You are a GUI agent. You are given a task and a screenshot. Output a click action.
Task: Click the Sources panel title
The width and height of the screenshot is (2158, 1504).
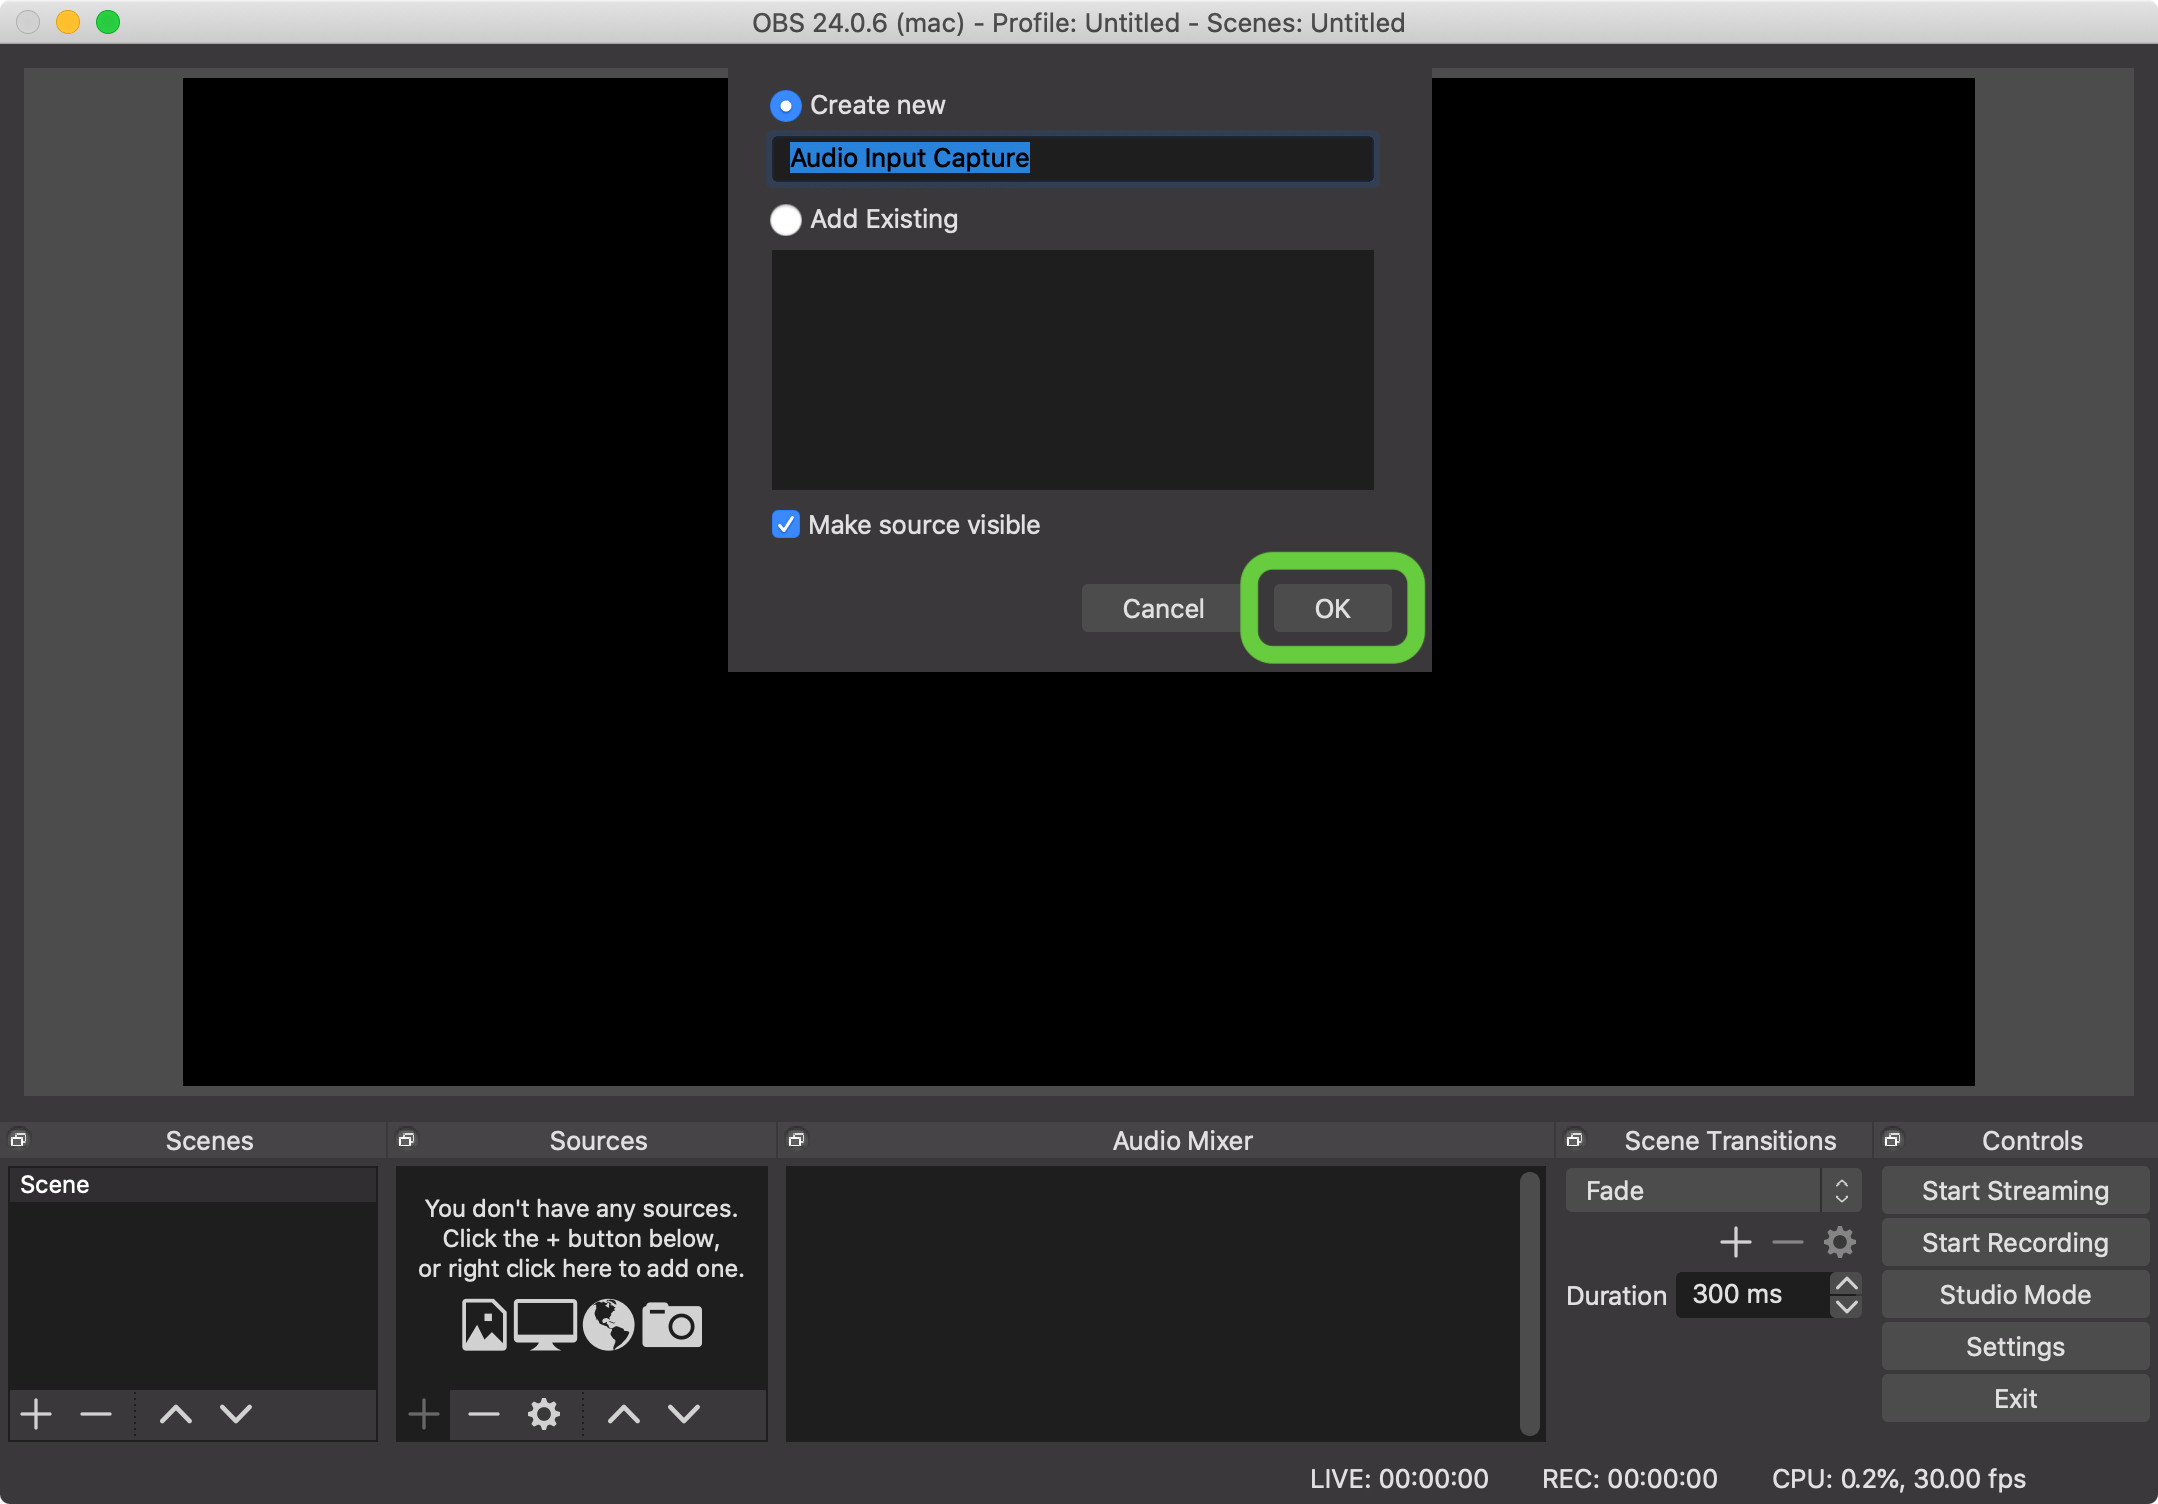click(x=598, y=1140)
